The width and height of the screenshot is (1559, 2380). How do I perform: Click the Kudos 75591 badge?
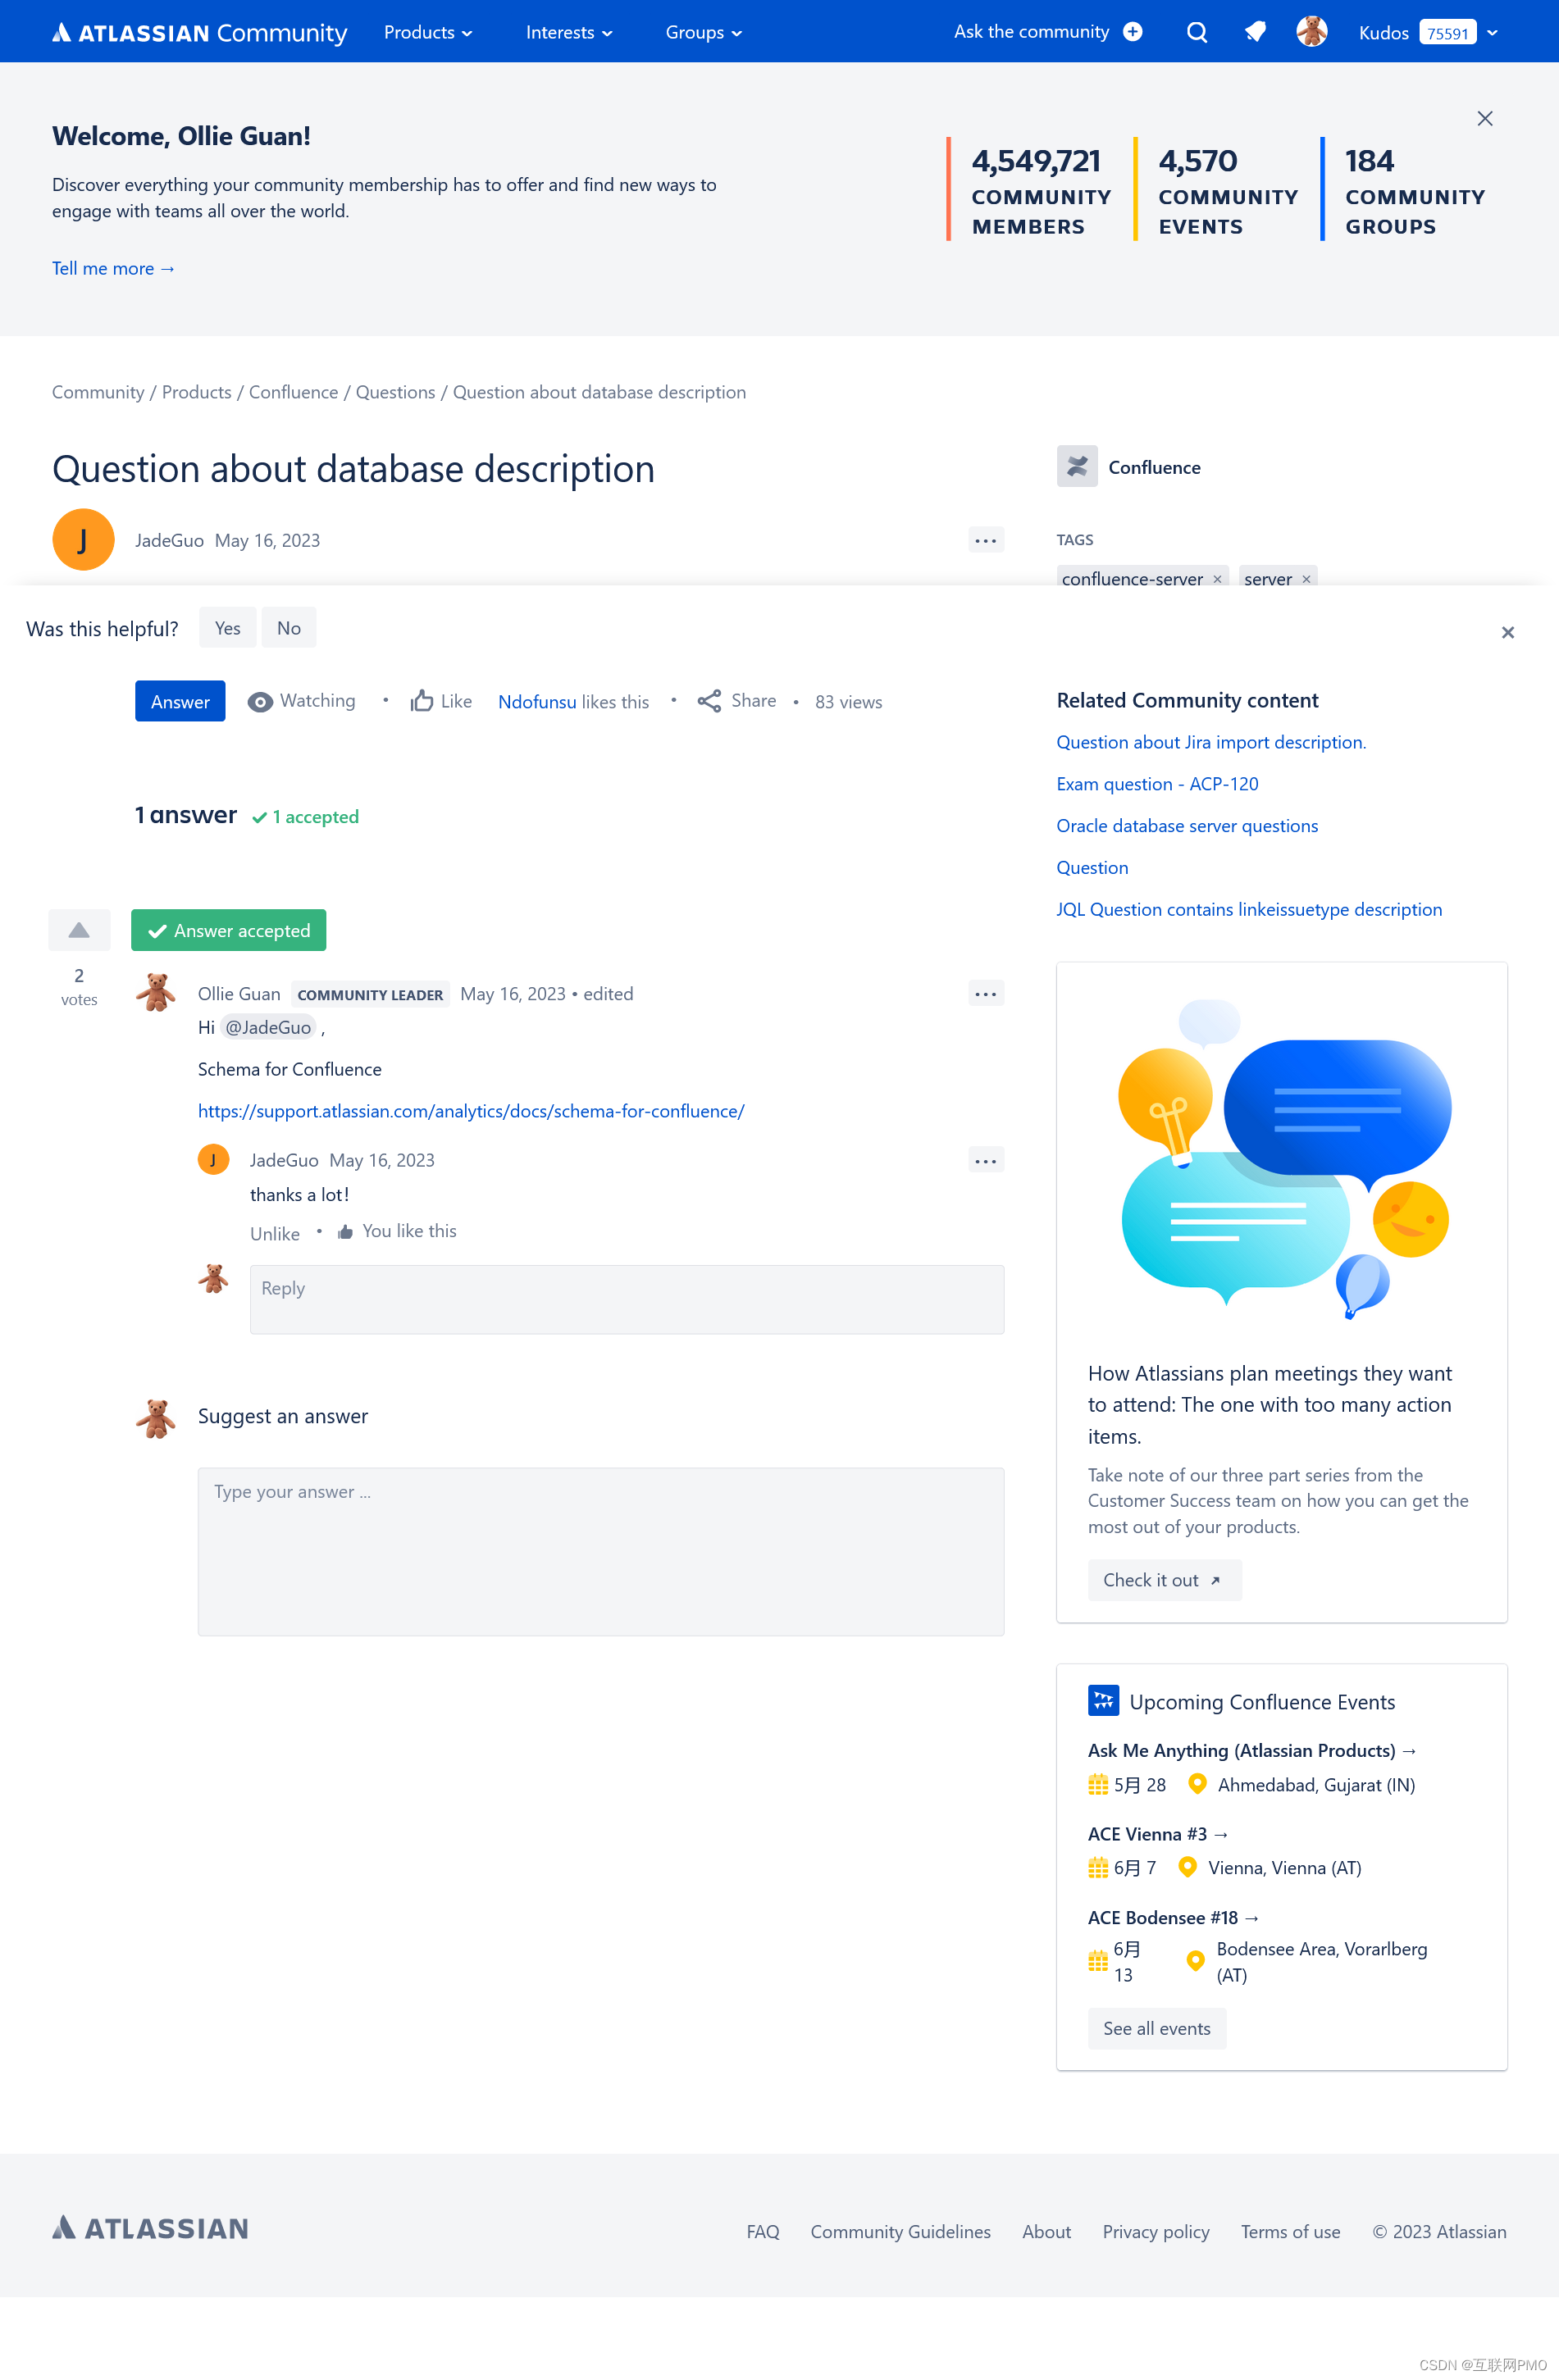(1447, 33)
